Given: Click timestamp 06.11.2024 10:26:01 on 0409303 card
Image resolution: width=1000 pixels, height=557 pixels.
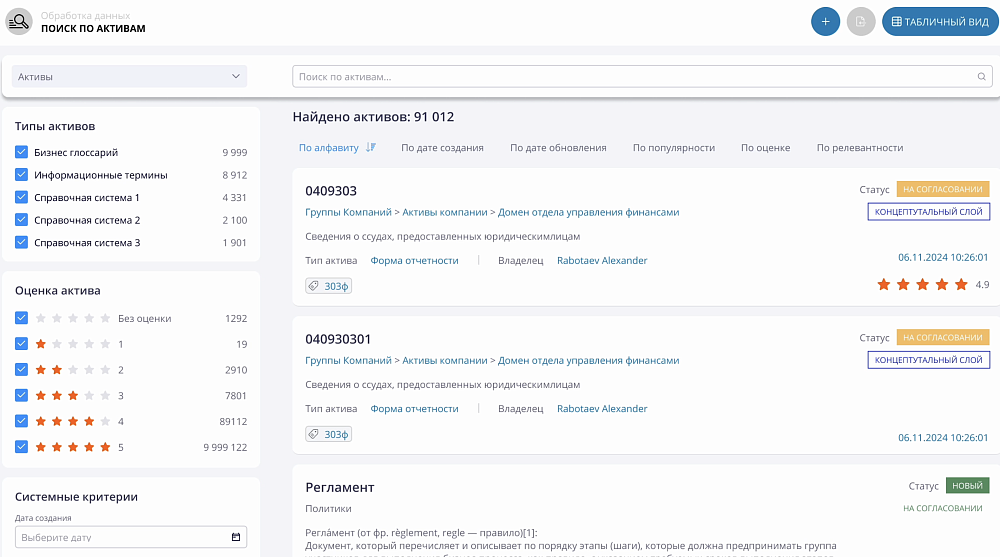Looking at the screenshot, I should [x=943, y=257].
